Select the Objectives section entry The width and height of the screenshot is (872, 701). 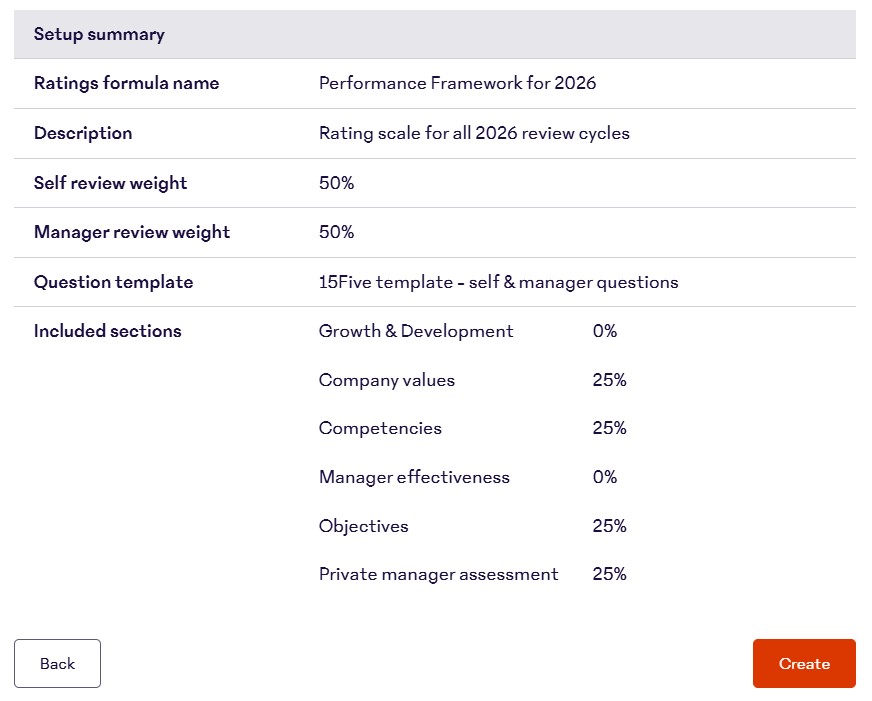[x=363, y=526]
